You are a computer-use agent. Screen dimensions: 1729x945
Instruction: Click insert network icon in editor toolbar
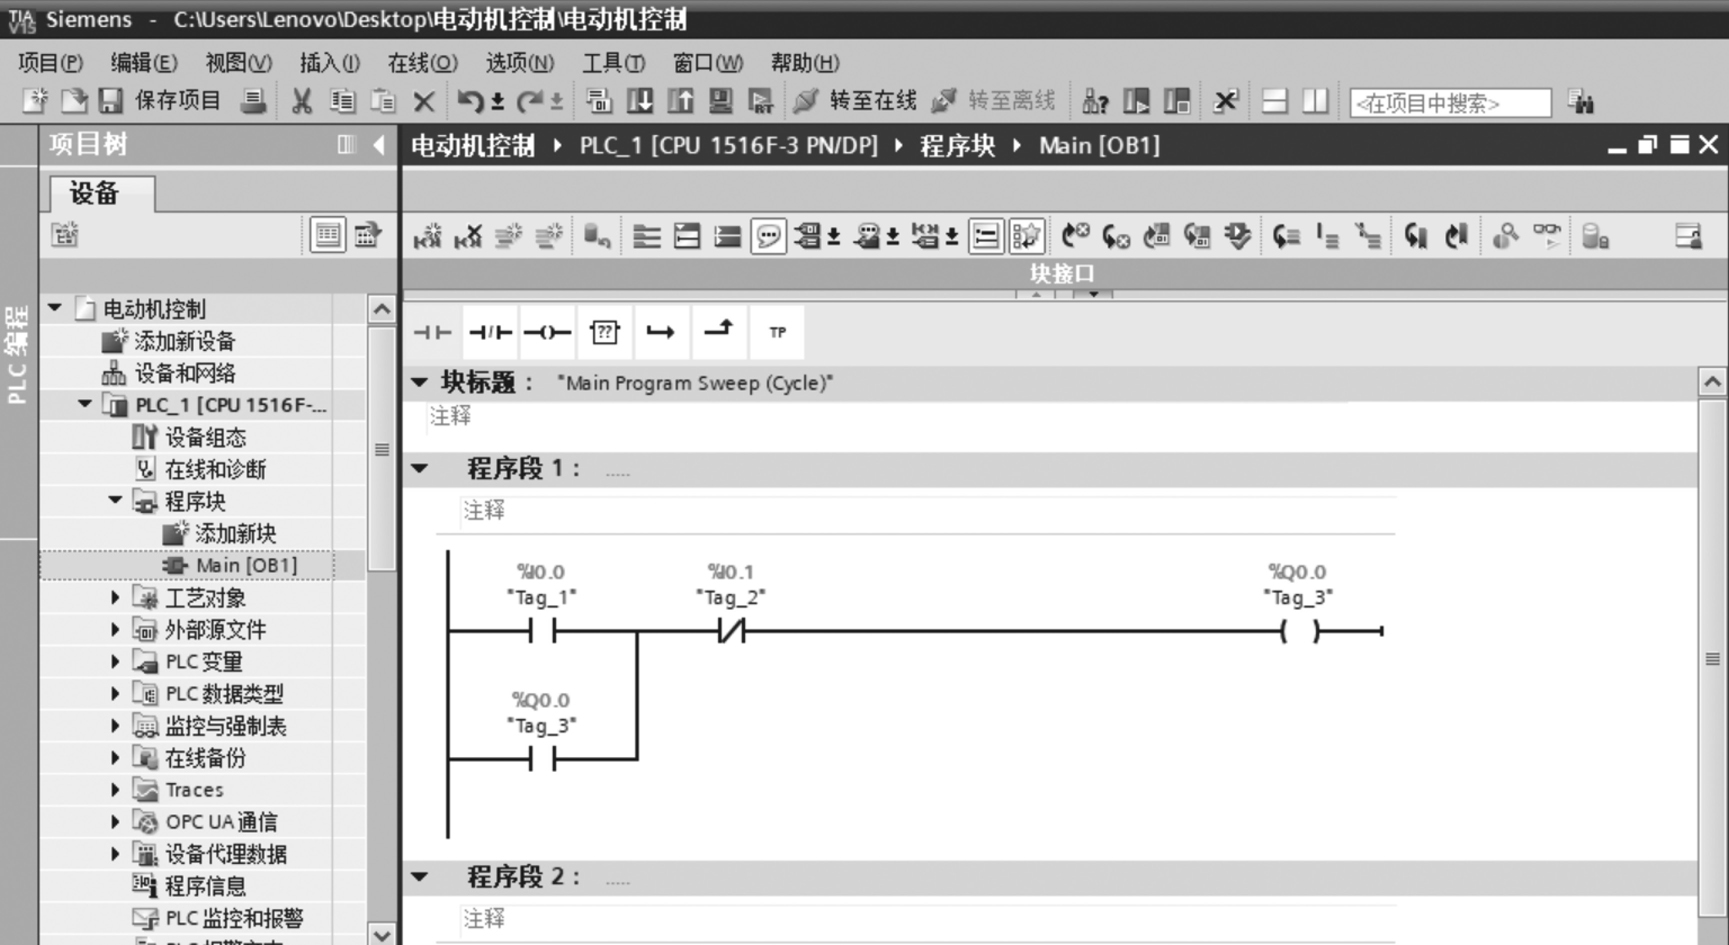pyautogui.click(x=428, y=237)
